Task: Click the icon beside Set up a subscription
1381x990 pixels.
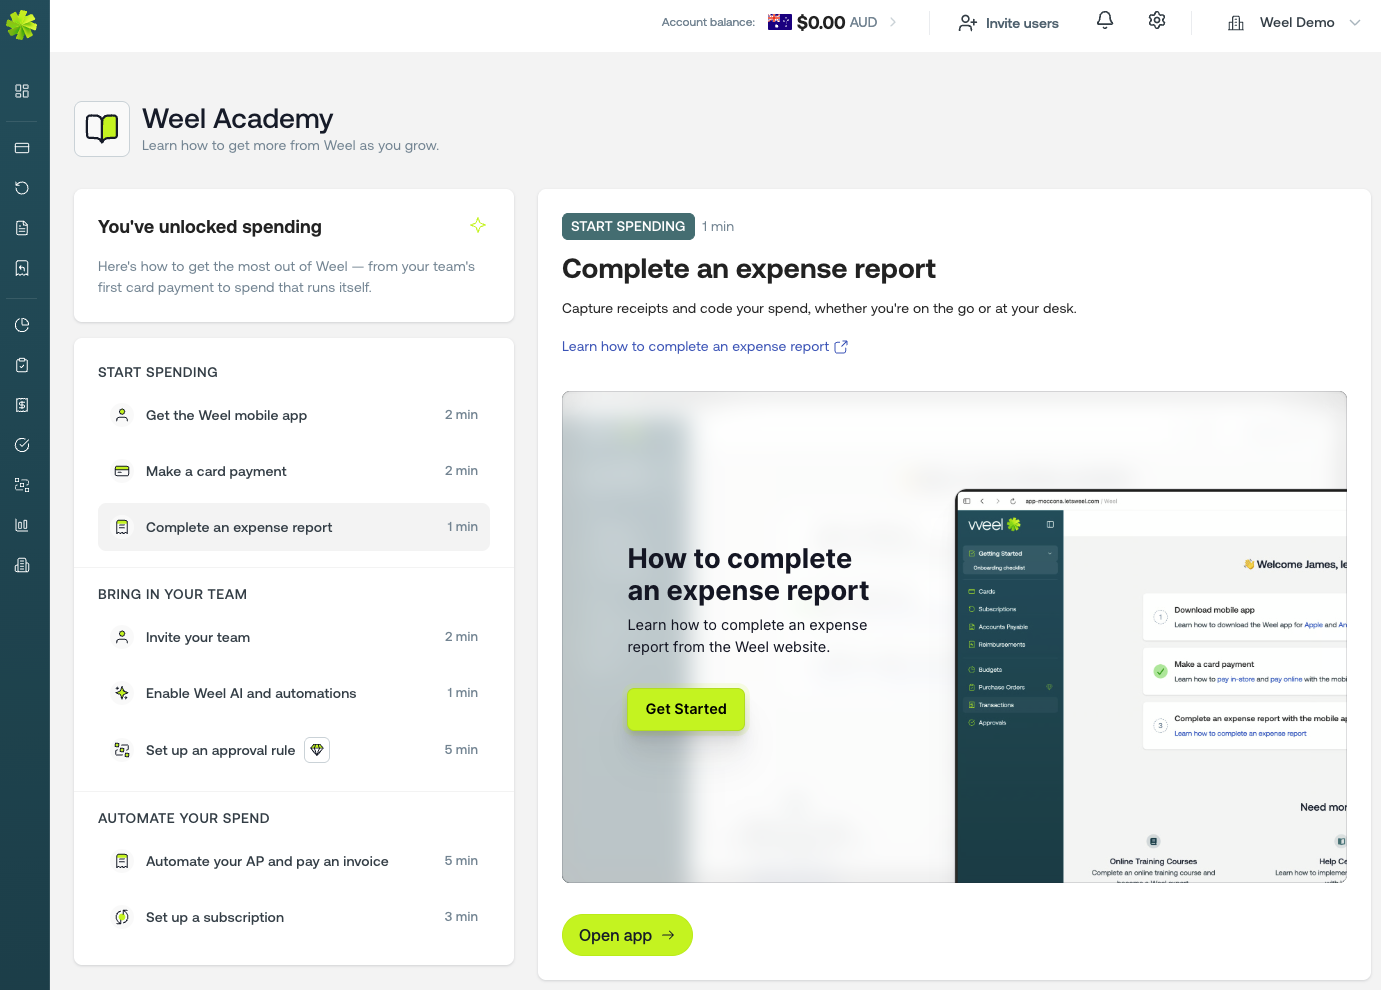Action: [122, 917]
